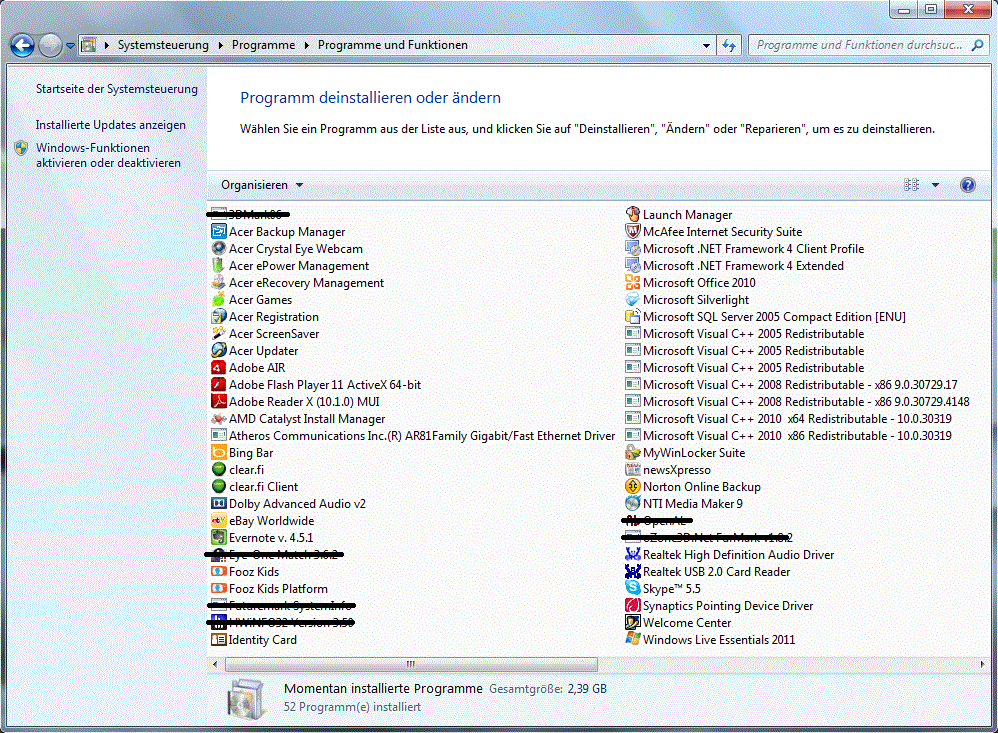Screen dimensions: 998x733
Task: Click the Windows Live Essentials 2011 icon
Action: click(x=633, y=639)
